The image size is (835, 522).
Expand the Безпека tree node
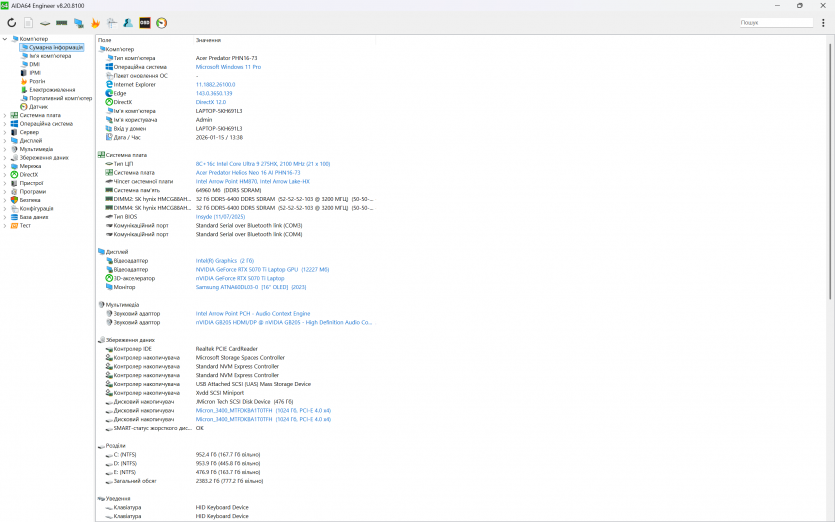[5, 200]
